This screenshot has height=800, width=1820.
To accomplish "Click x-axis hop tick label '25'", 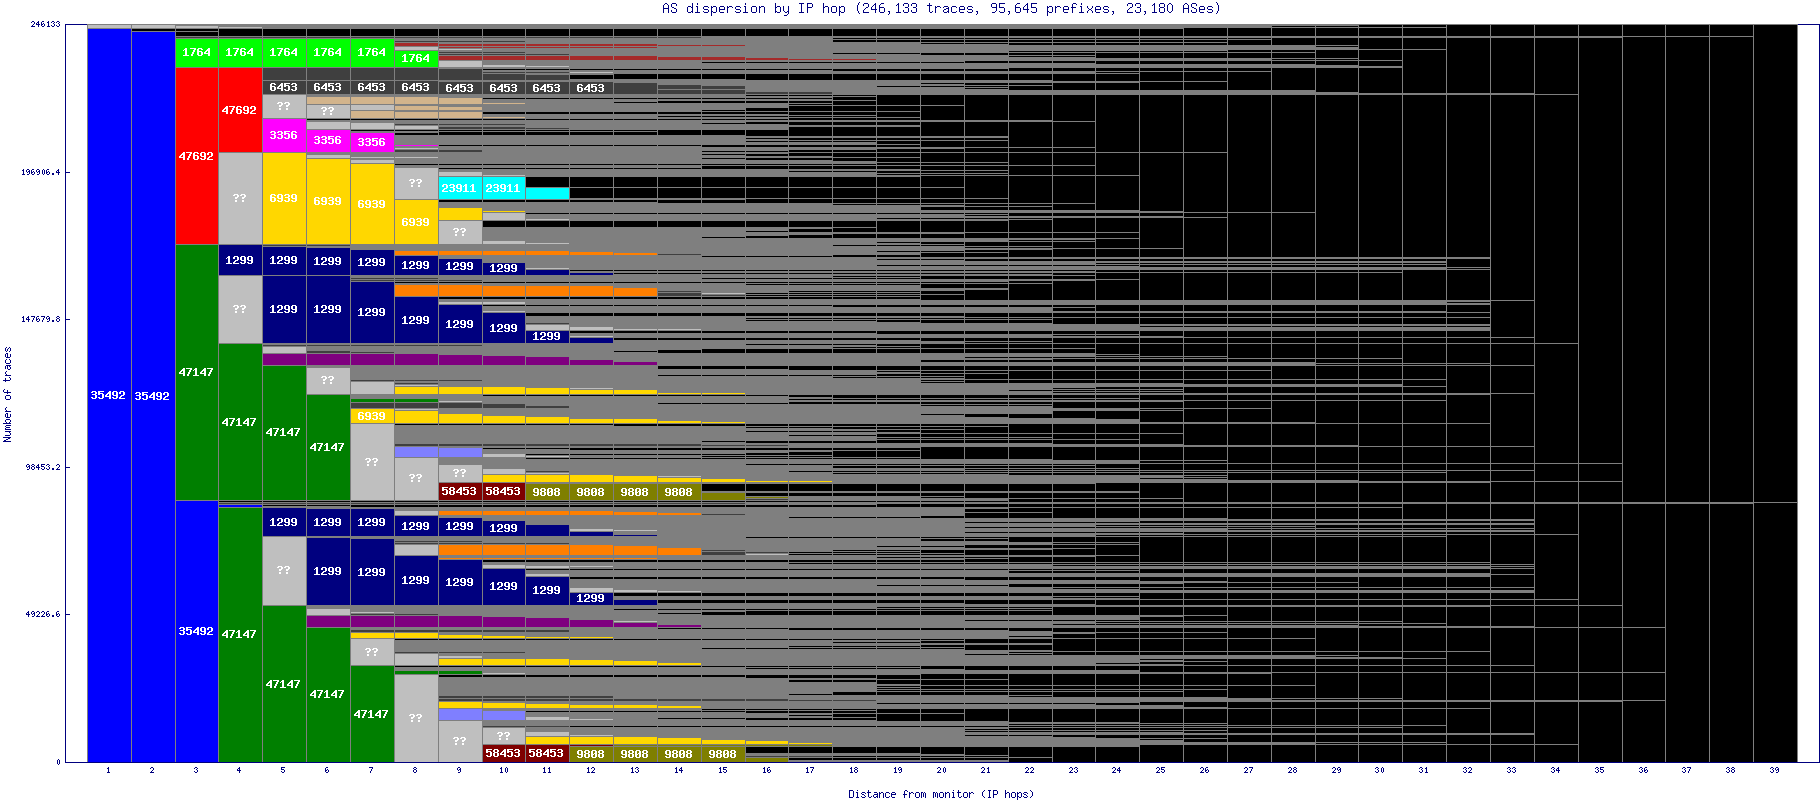I will click(x=1160, y=770).
